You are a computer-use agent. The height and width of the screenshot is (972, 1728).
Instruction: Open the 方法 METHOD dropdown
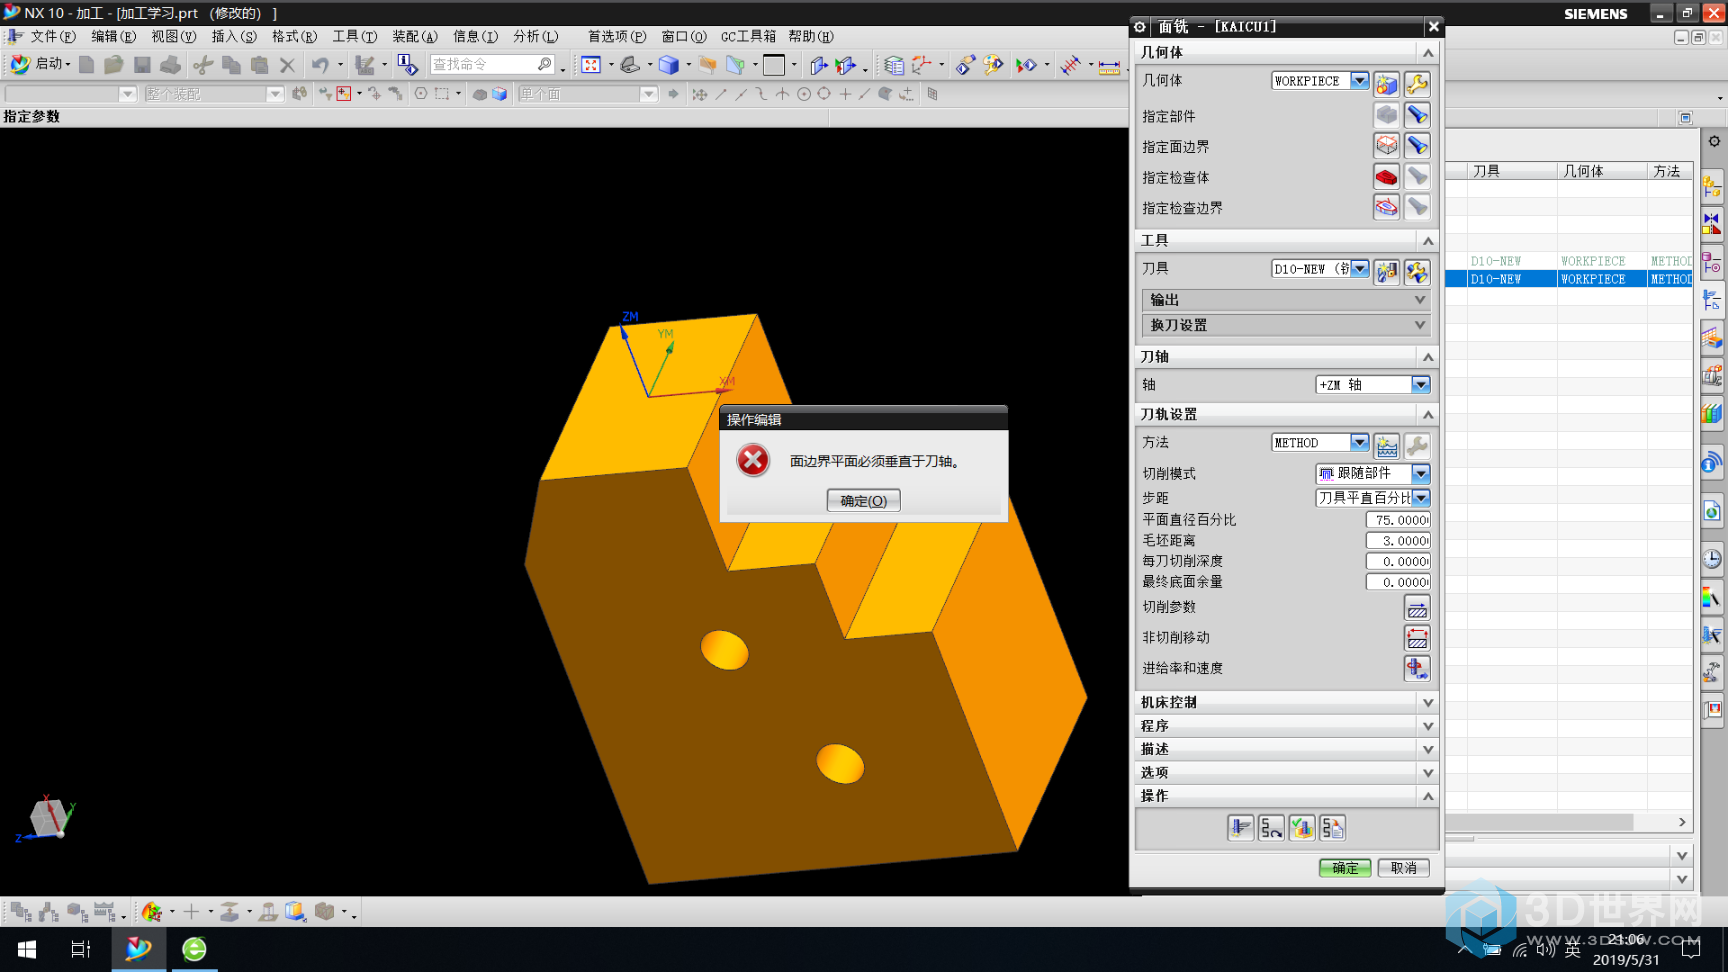(x=1360, y=442)
